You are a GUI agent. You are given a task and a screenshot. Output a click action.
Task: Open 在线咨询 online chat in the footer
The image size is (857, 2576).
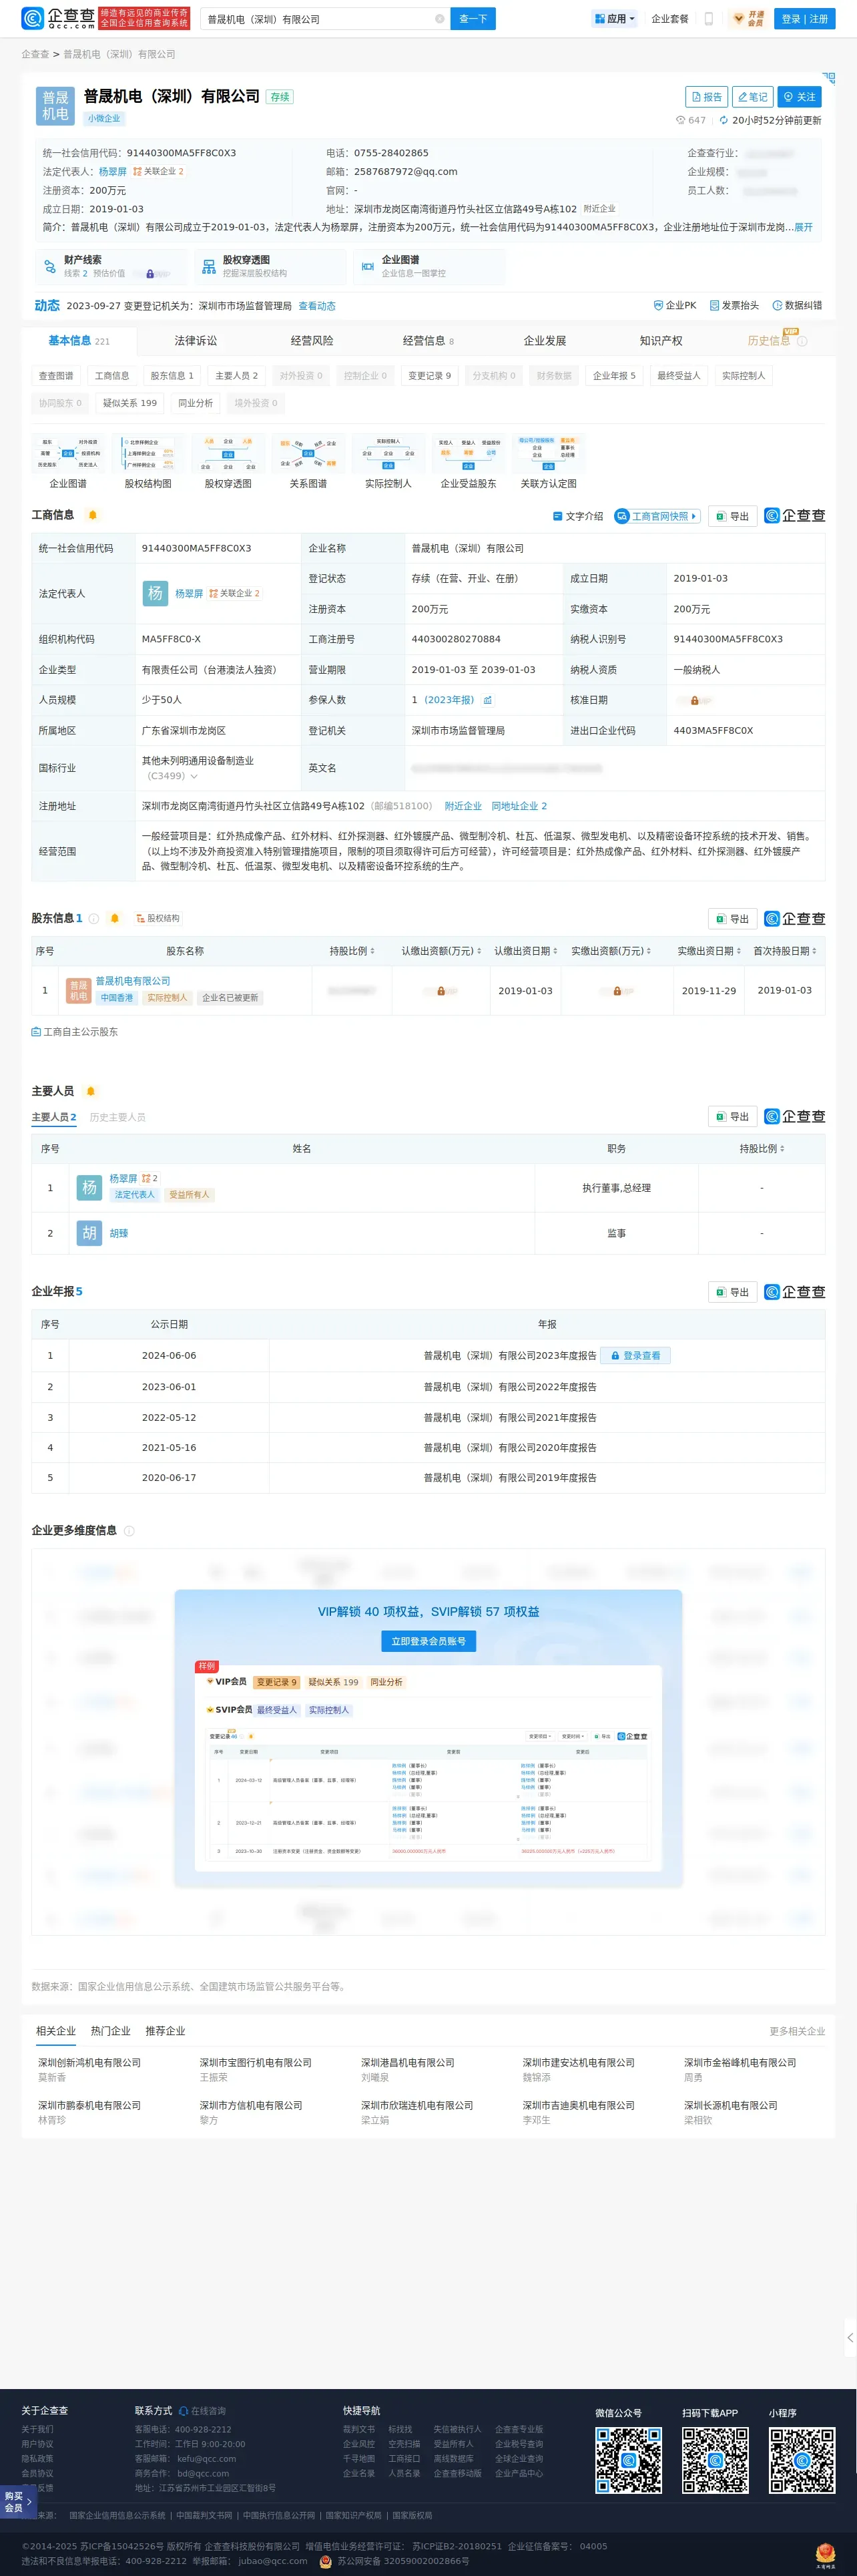[202, 2411]
